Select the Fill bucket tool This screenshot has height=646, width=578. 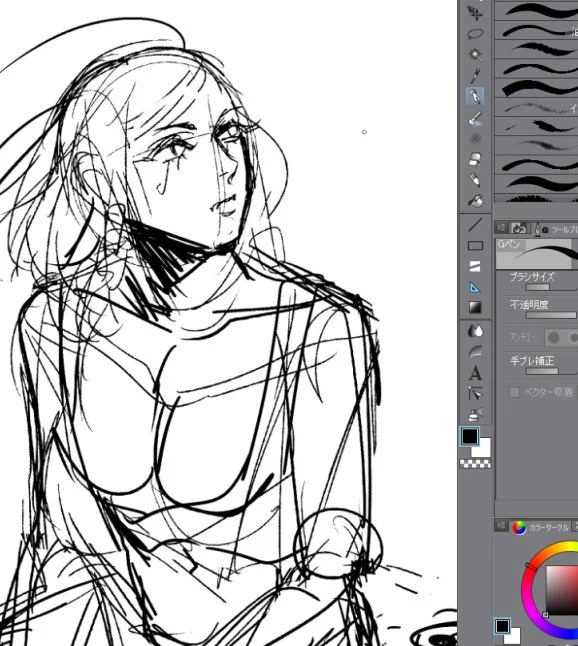475,201
